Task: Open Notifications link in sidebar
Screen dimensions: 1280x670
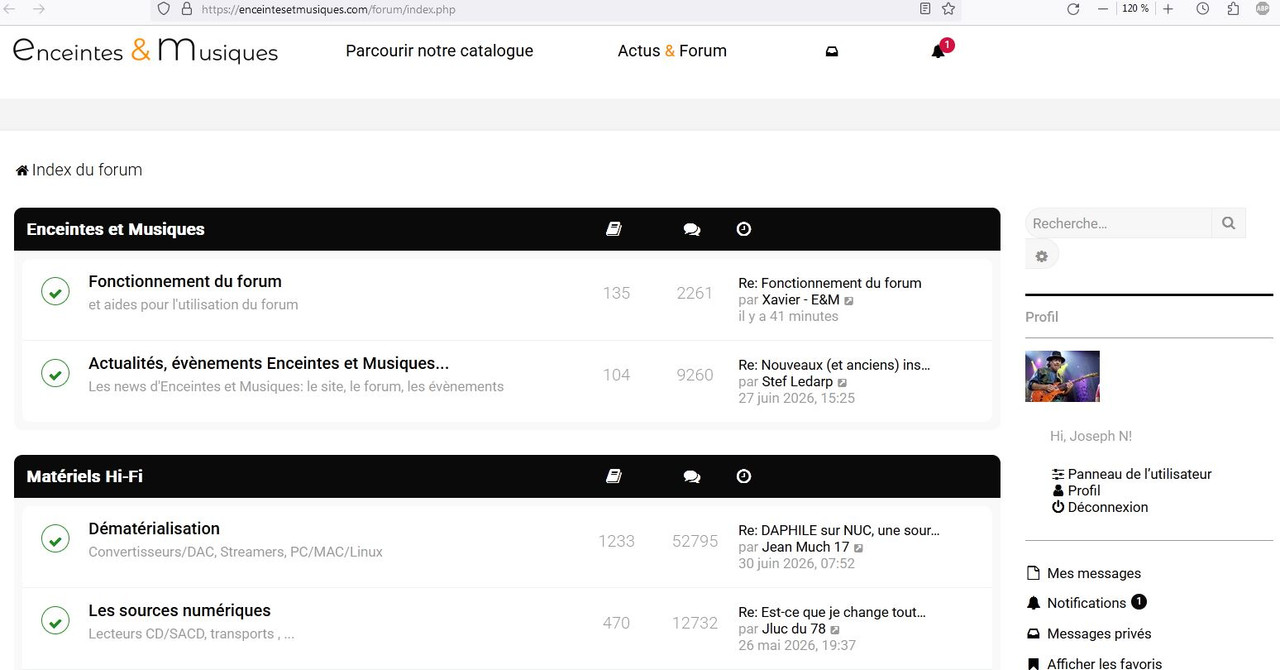Action: coord(1087,603)
